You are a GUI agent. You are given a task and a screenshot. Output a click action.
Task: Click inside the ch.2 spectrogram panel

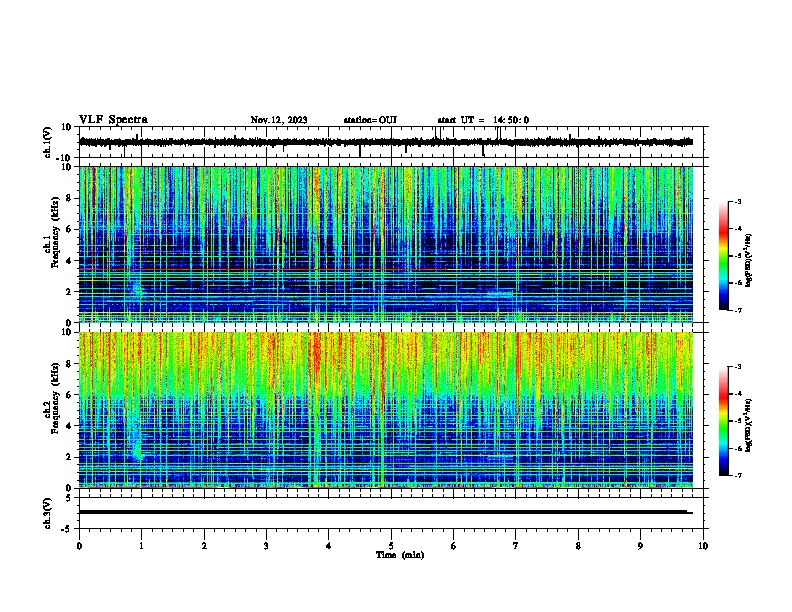tap(386, 410)
